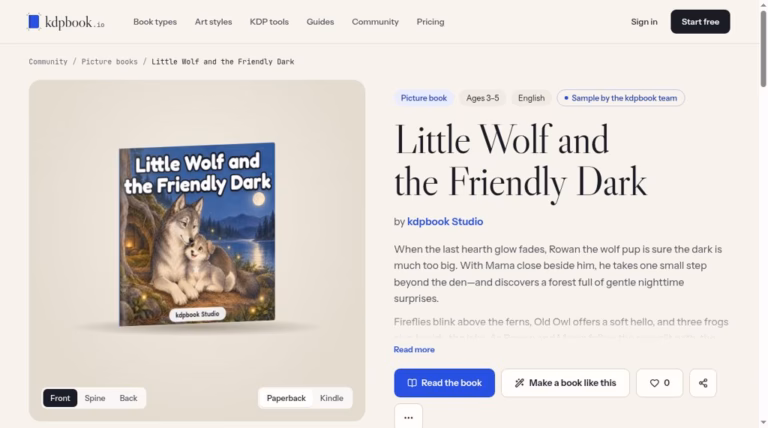Open the KDP tools menu
The height and width of the screenshot is (428, 768).
click(x=269, y=22)
